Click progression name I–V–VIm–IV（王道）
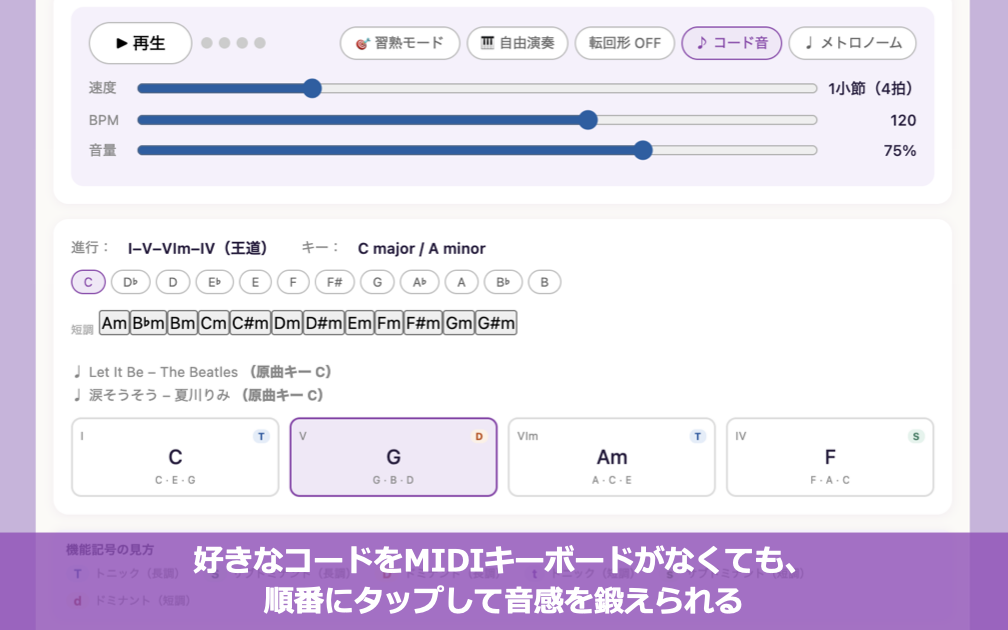This screenshot has width=1008, height=630. pyautogui.click(x=197, y=248)
